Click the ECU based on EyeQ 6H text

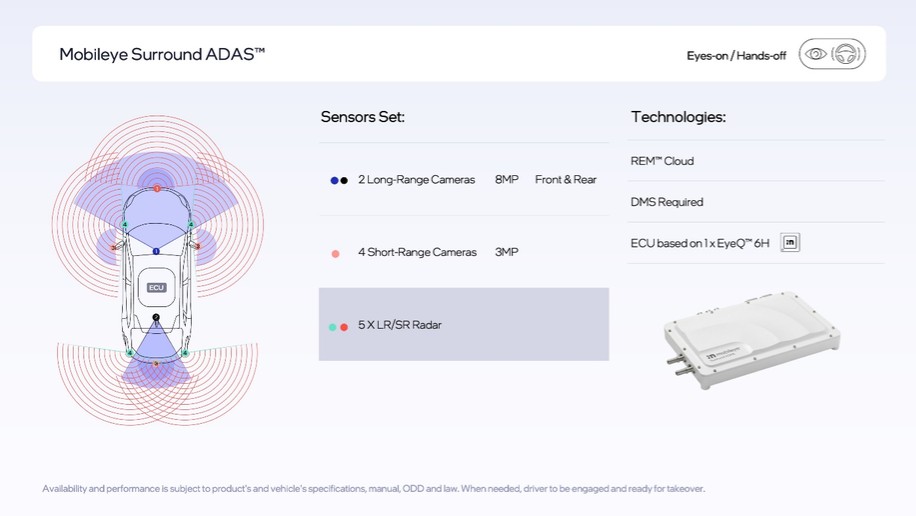click(700, 243)
